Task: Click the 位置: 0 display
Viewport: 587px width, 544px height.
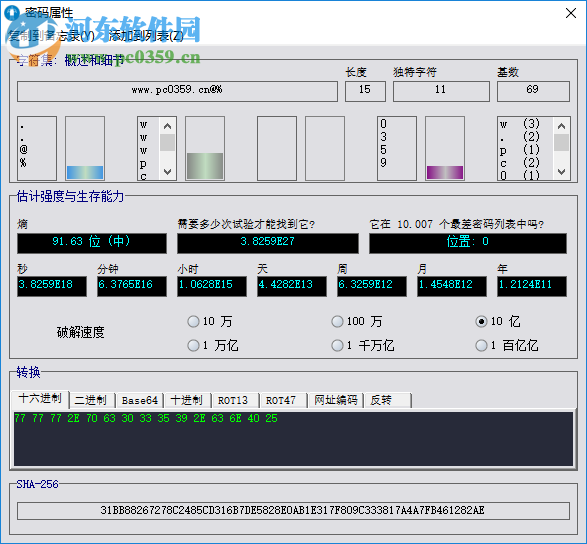Action: click(x=468, y=243)
